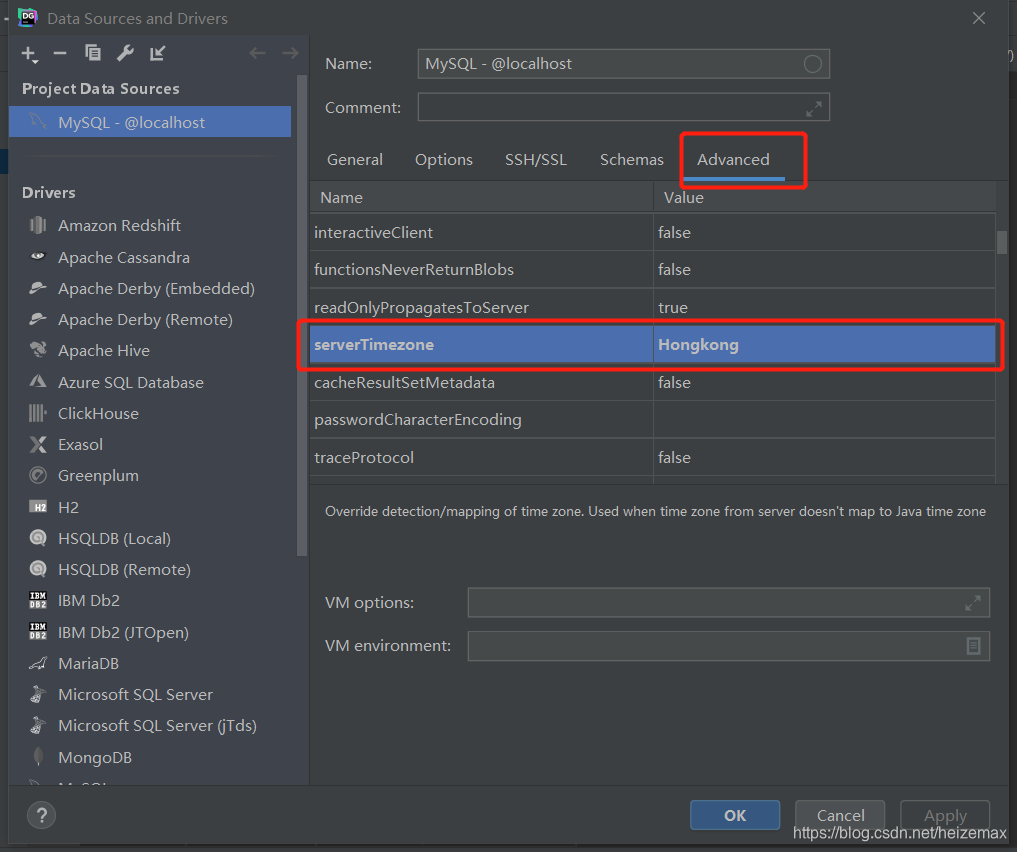Expand the VM options field
Viewport: 1017px width, 852px height.
point(972,602)
